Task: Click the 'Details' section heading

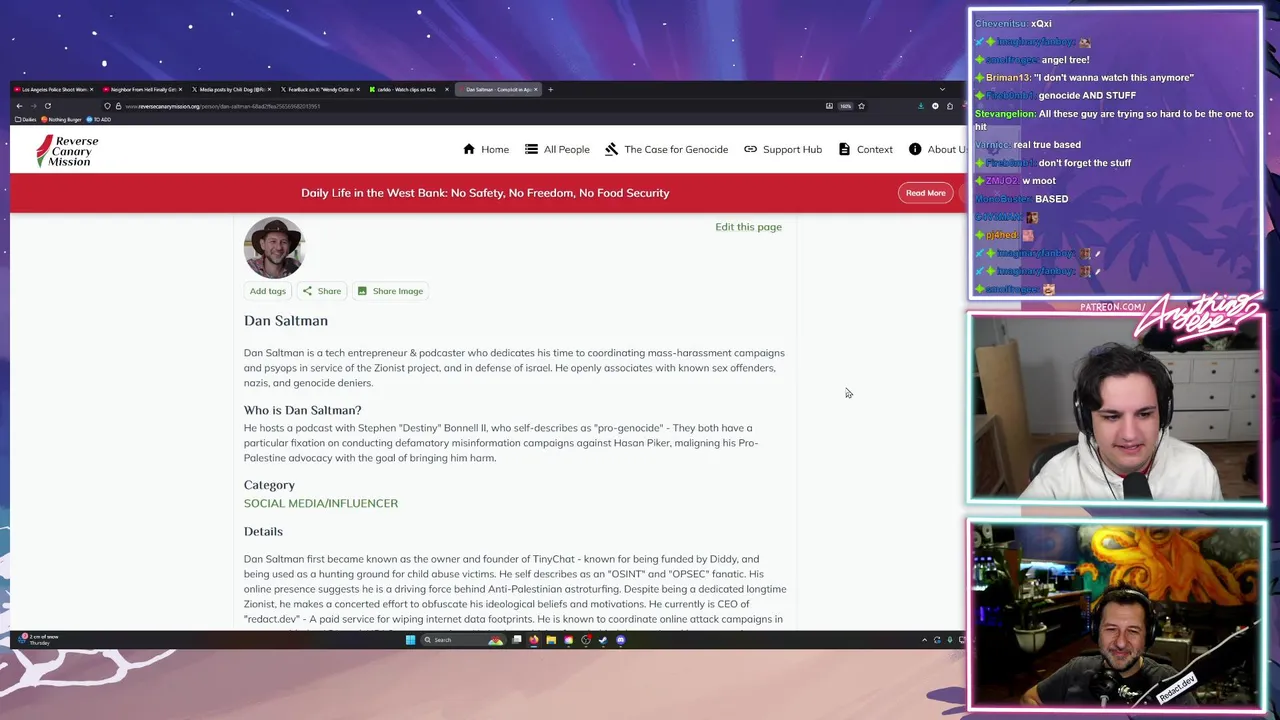Action: (x=263, y=532)
